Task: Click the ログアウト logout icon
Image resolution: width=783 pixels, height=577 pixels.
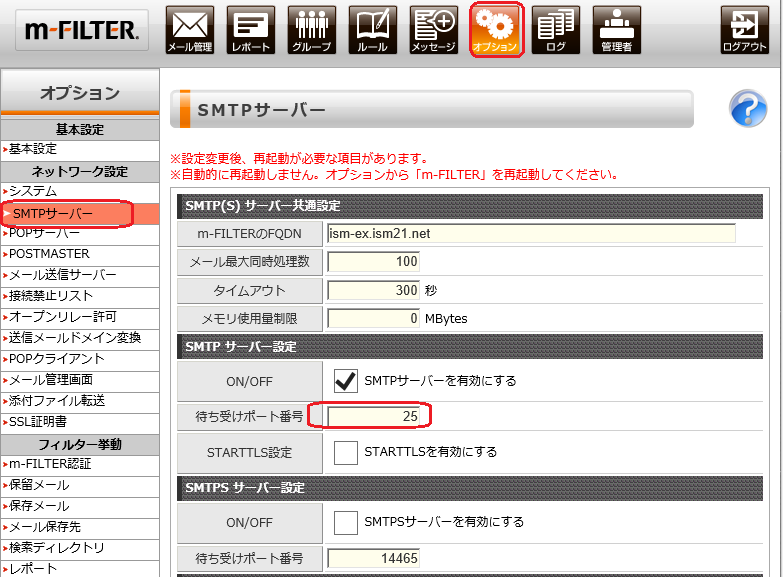Action: [x=745, y=30]
